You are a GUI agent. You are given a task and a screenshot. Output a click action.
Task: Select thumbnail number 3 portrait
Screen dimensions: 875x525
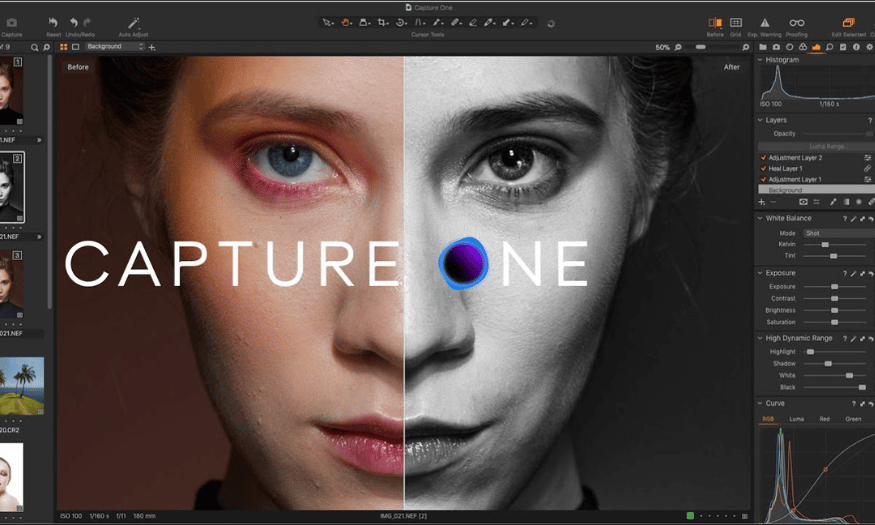pos(11,284)
